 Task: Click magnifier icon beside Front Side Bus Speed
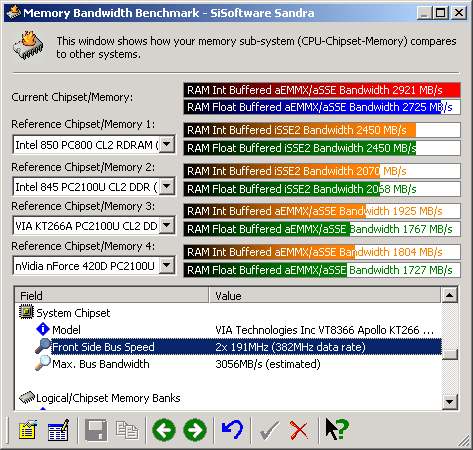43,346
